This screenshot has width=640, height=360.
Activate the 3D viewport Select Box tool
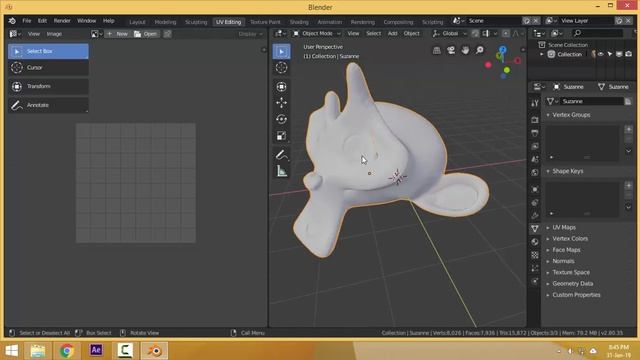click(x=281, y=52)
